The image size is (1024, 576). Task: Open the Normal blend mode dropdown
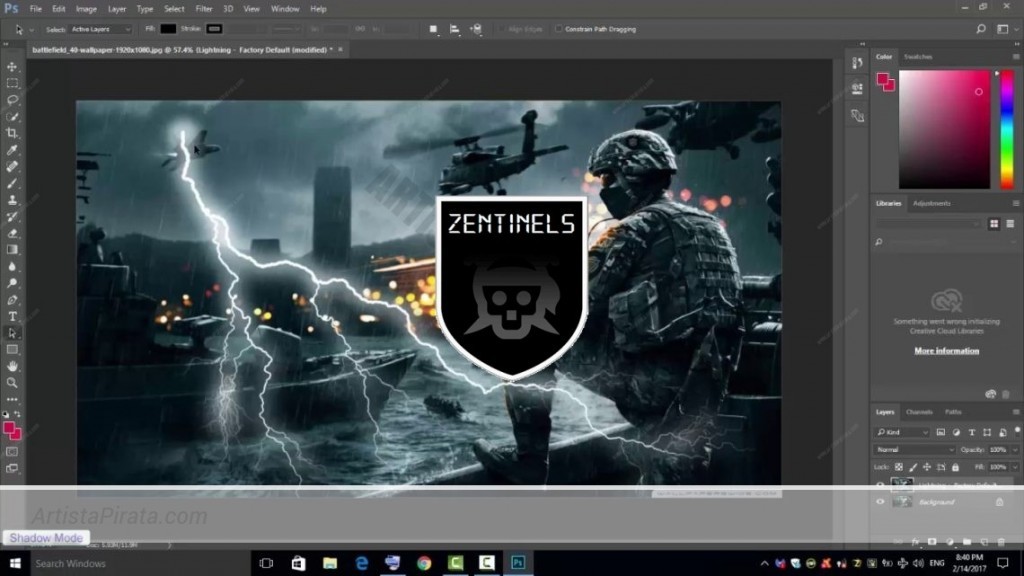click(914, 449)
